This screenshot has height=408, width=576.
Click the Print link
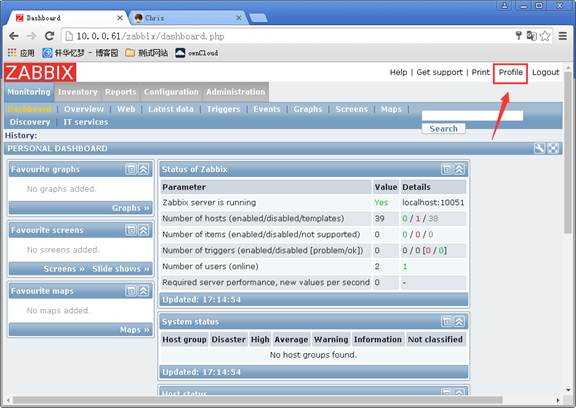(480, 72)
